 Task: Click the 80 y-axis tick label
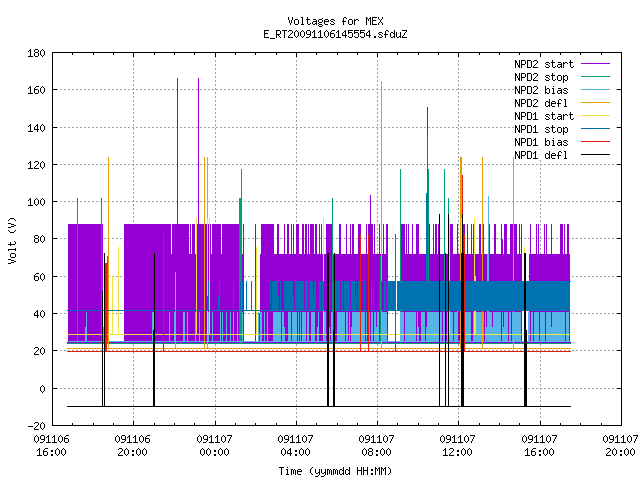[x=39, y=239]
